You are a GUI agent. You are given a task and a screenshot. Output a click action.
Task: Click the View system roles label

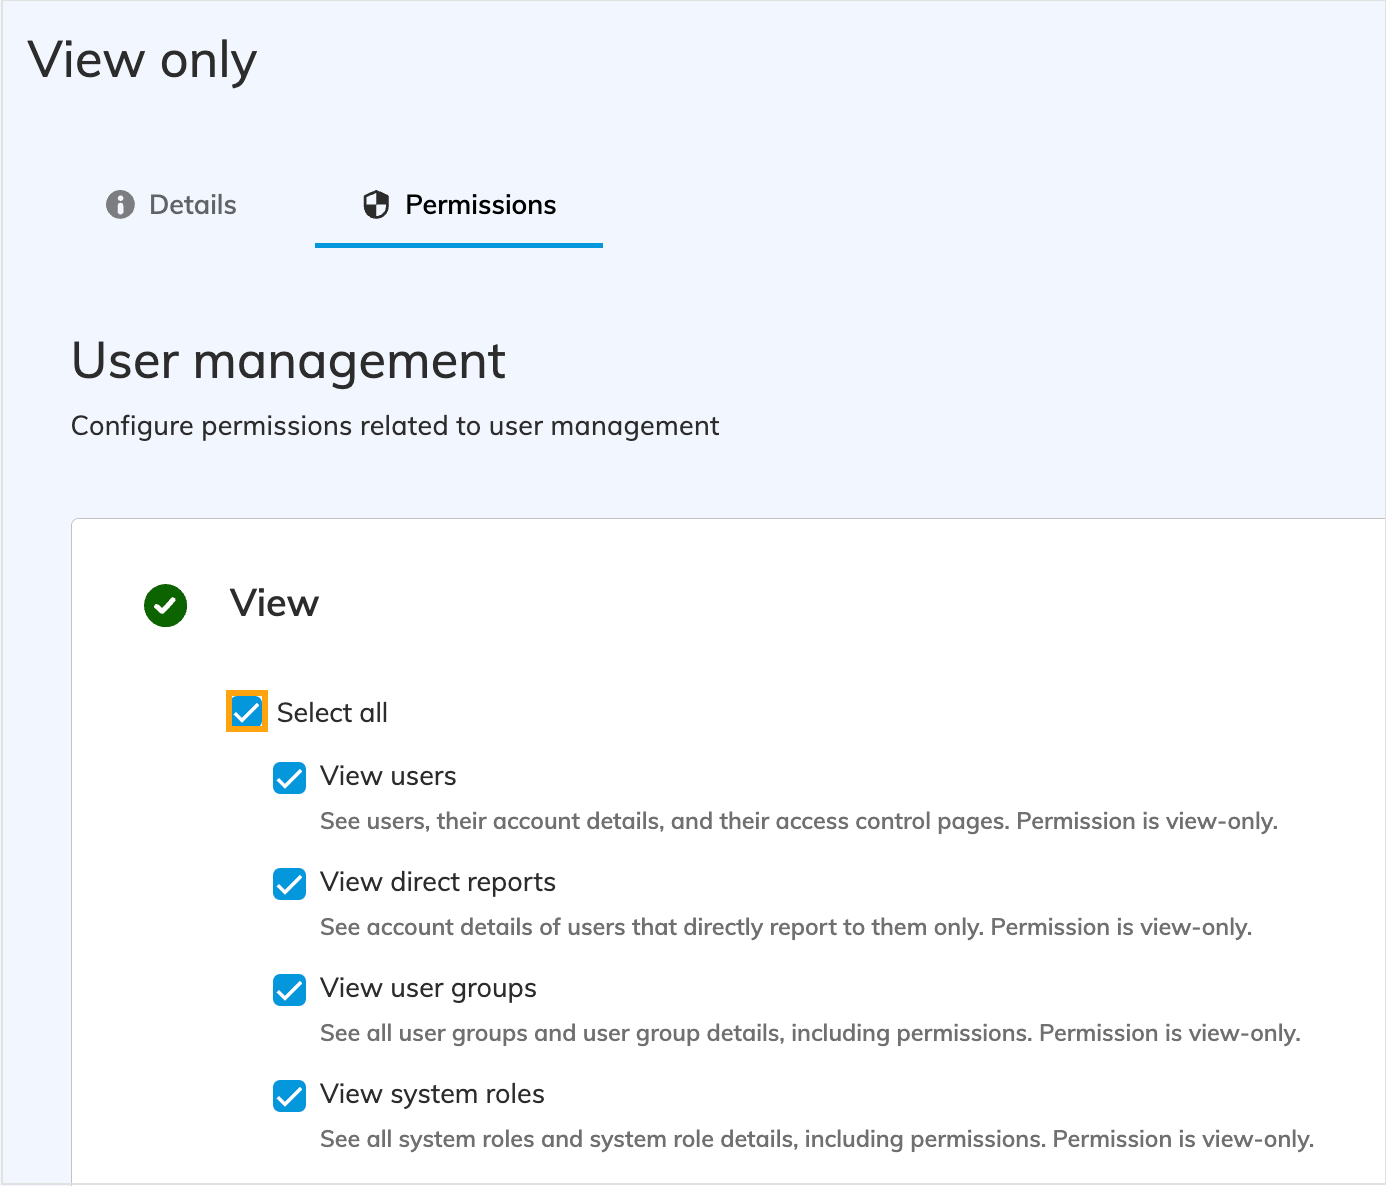(431, 1094)
